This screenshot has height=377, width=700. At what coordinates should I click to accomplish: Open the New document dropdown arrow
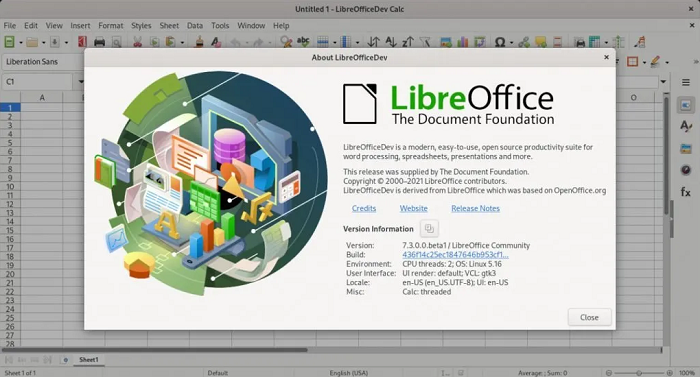[21, 42]
